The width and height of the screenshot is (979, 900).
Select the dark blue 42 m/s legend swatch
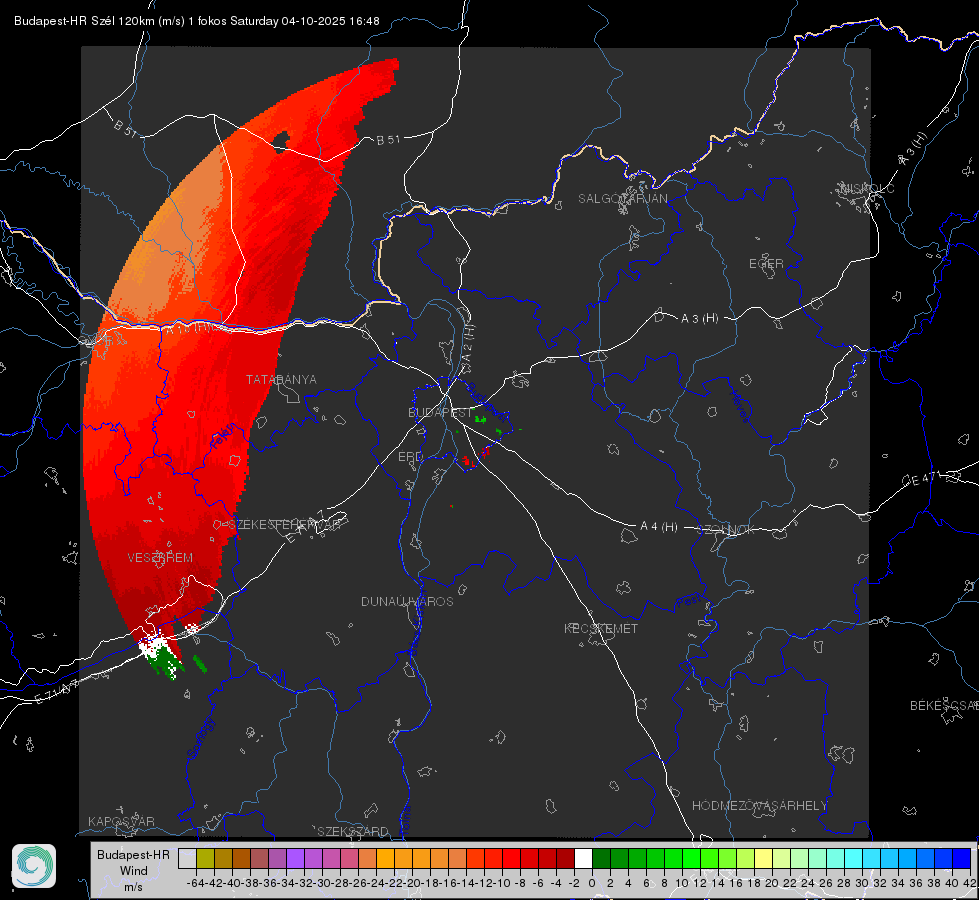click(x=962, y=858)
